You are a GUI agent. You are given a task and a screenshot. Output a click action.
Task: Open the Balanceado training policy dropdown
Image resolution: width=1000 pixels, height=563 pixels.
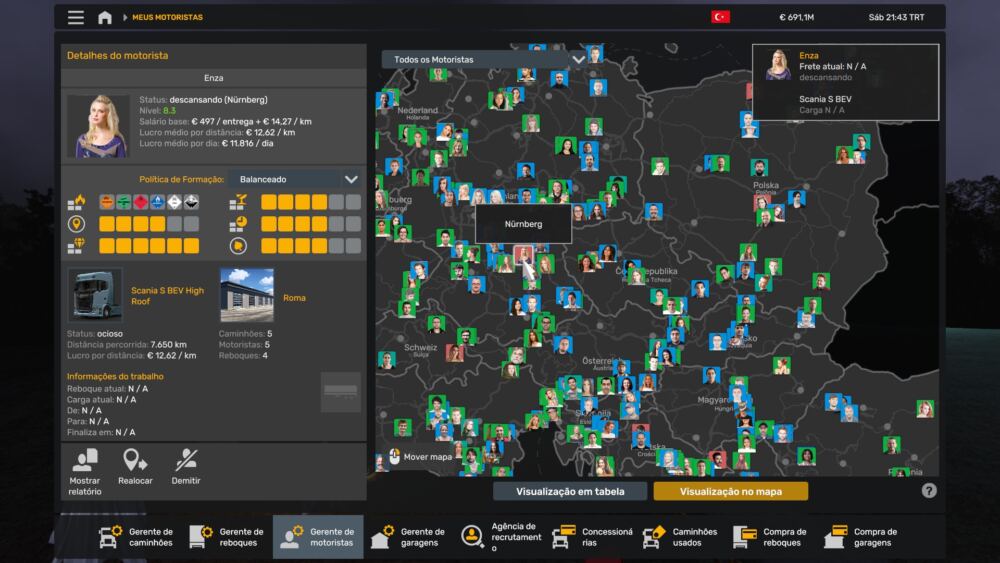click(x=294, y=179)
